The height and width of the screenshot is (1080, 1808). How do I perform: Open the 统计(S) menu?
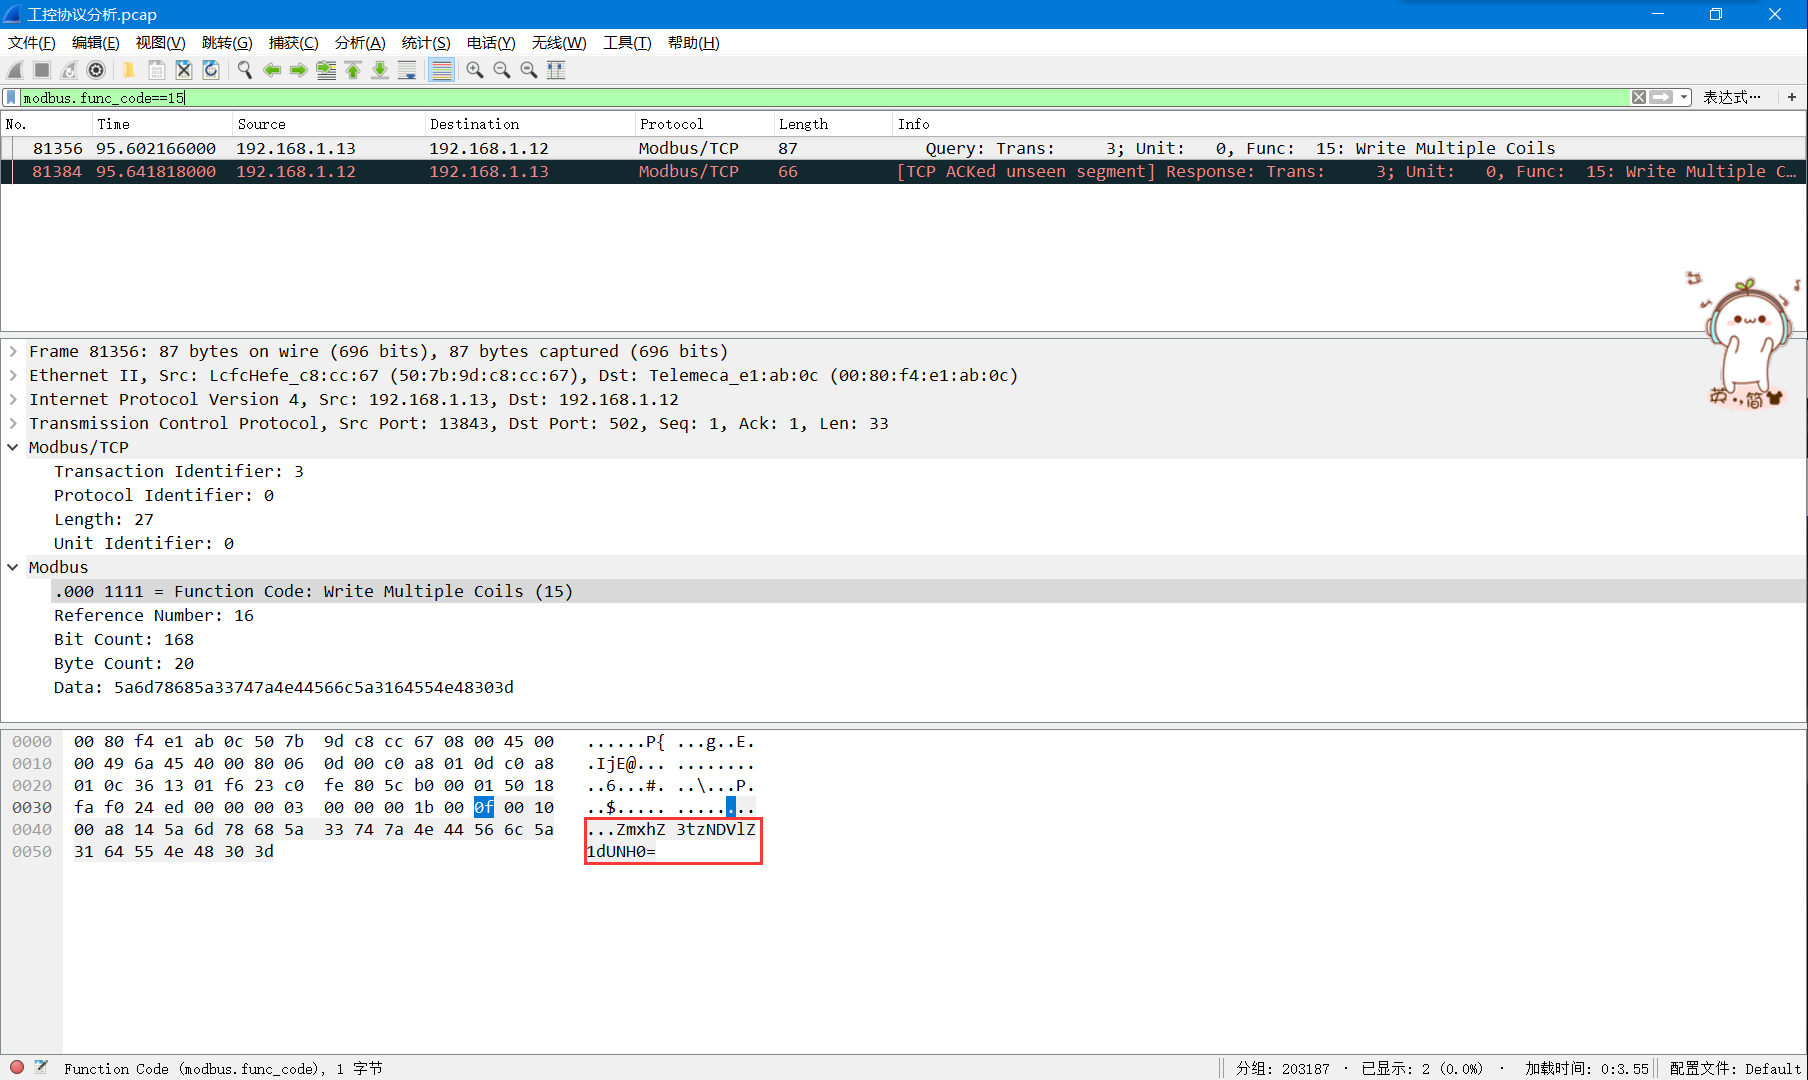pyautogui.click(x=426, y=42)
